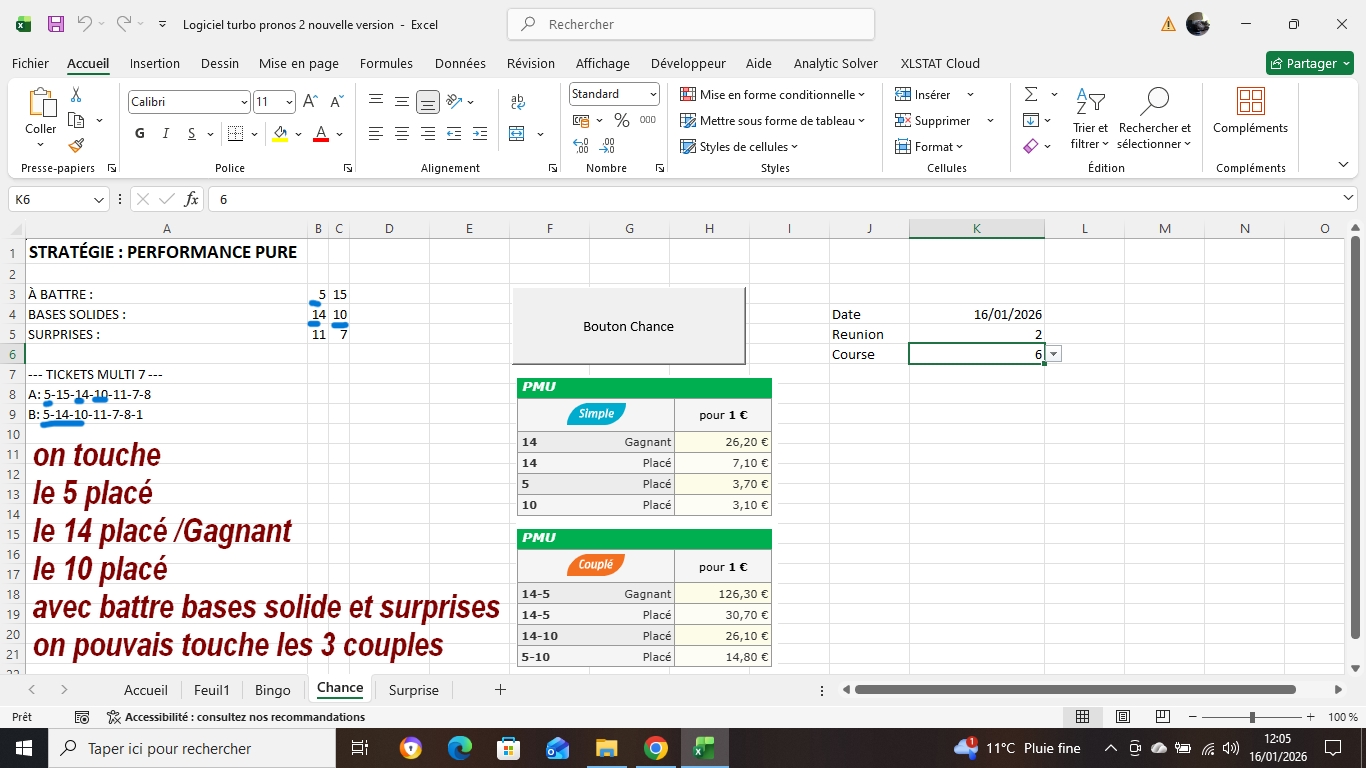Screen dimensions: 1366x768
Task: Click the increase indent icon
Action: click(480, 134)
